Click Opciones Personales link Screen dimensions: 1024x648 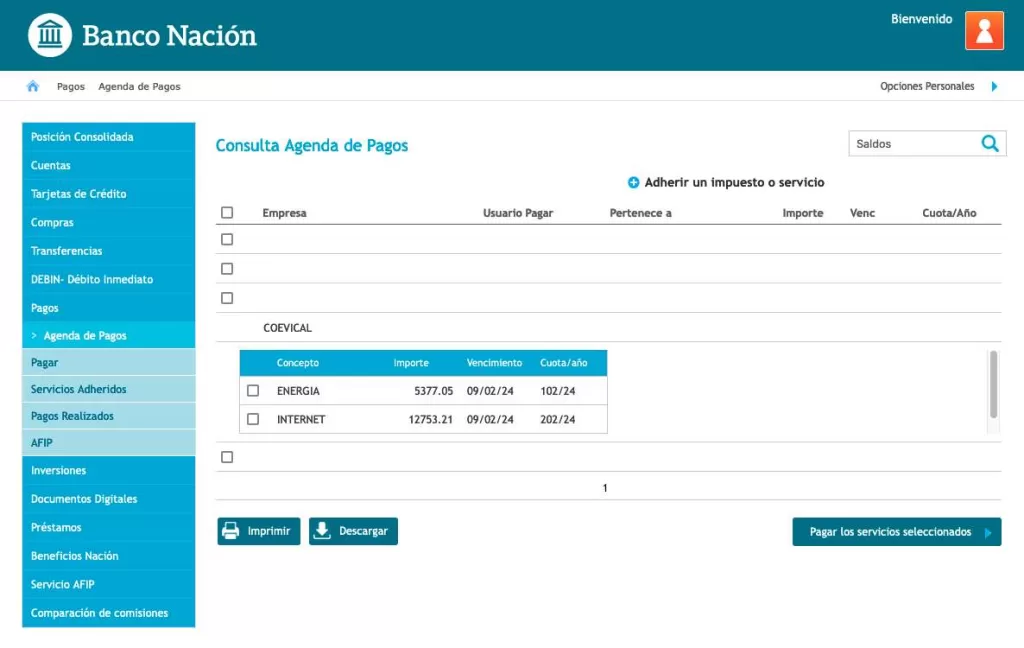pyautogui.click(x=927, y=86)
